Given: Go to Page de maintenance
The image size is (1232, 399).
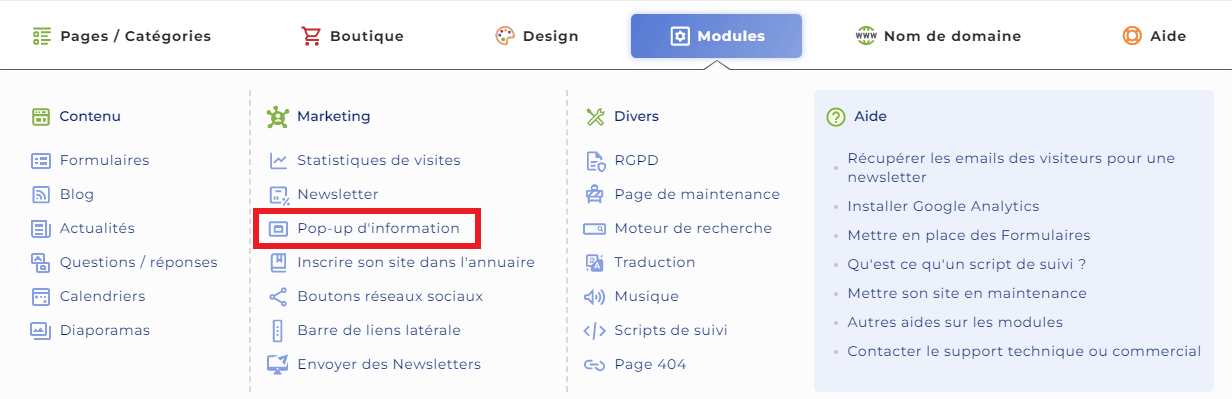Looking at the screenshot, I should coord(697,194).
